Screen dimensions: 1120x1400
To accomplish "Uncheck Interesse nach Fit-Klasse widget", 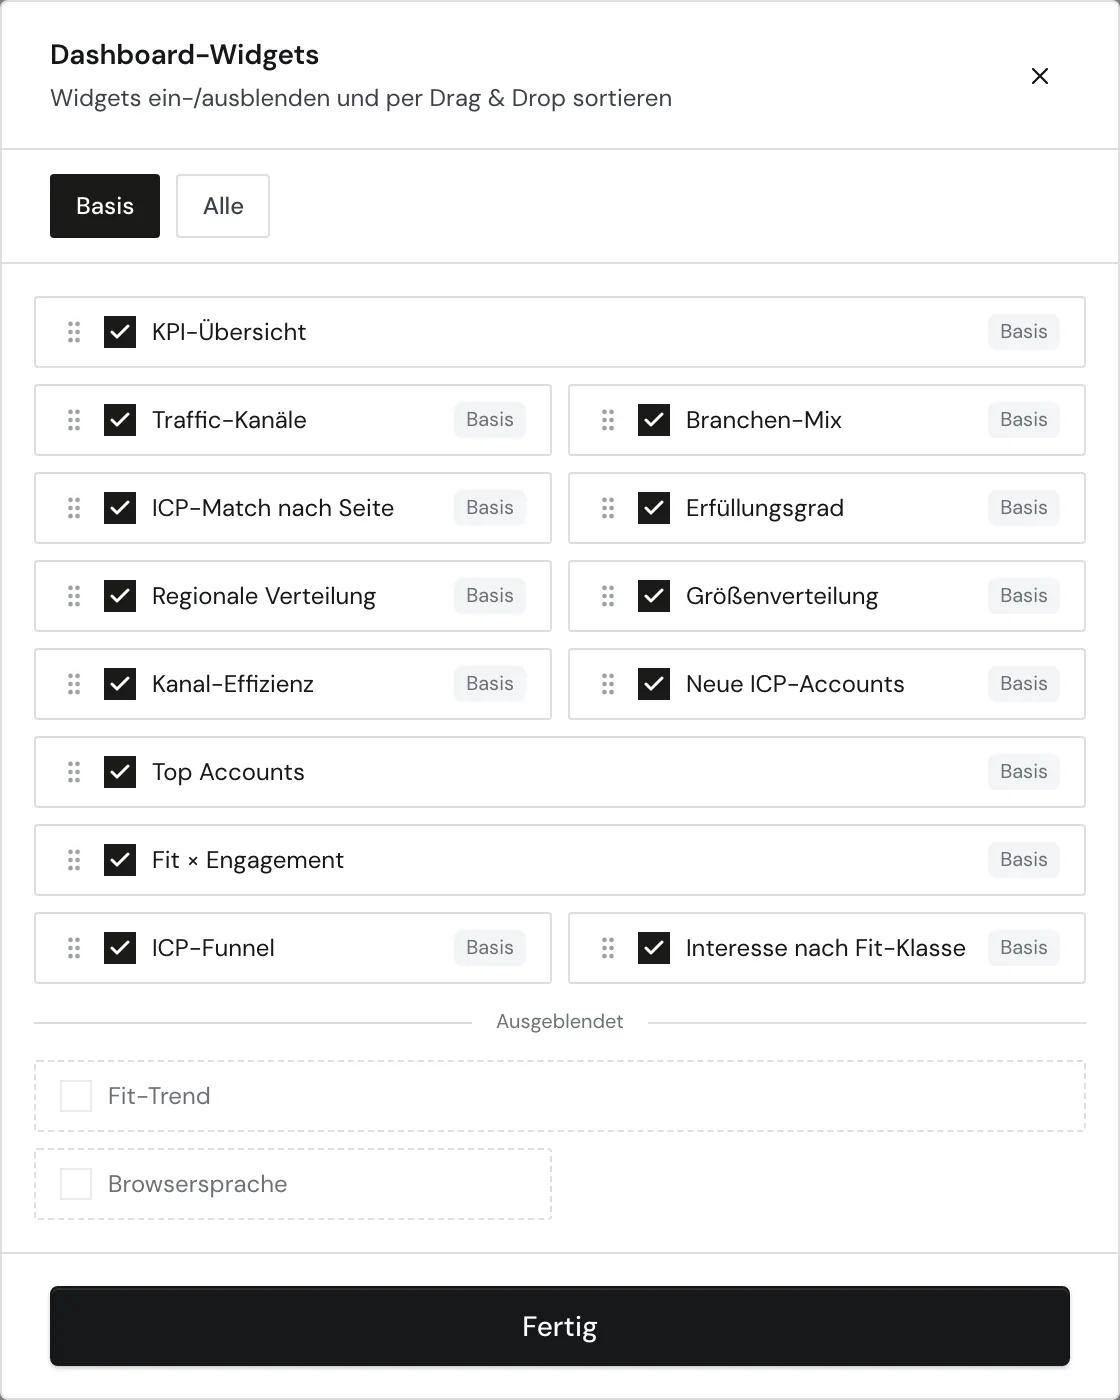I will coord(654,948).
